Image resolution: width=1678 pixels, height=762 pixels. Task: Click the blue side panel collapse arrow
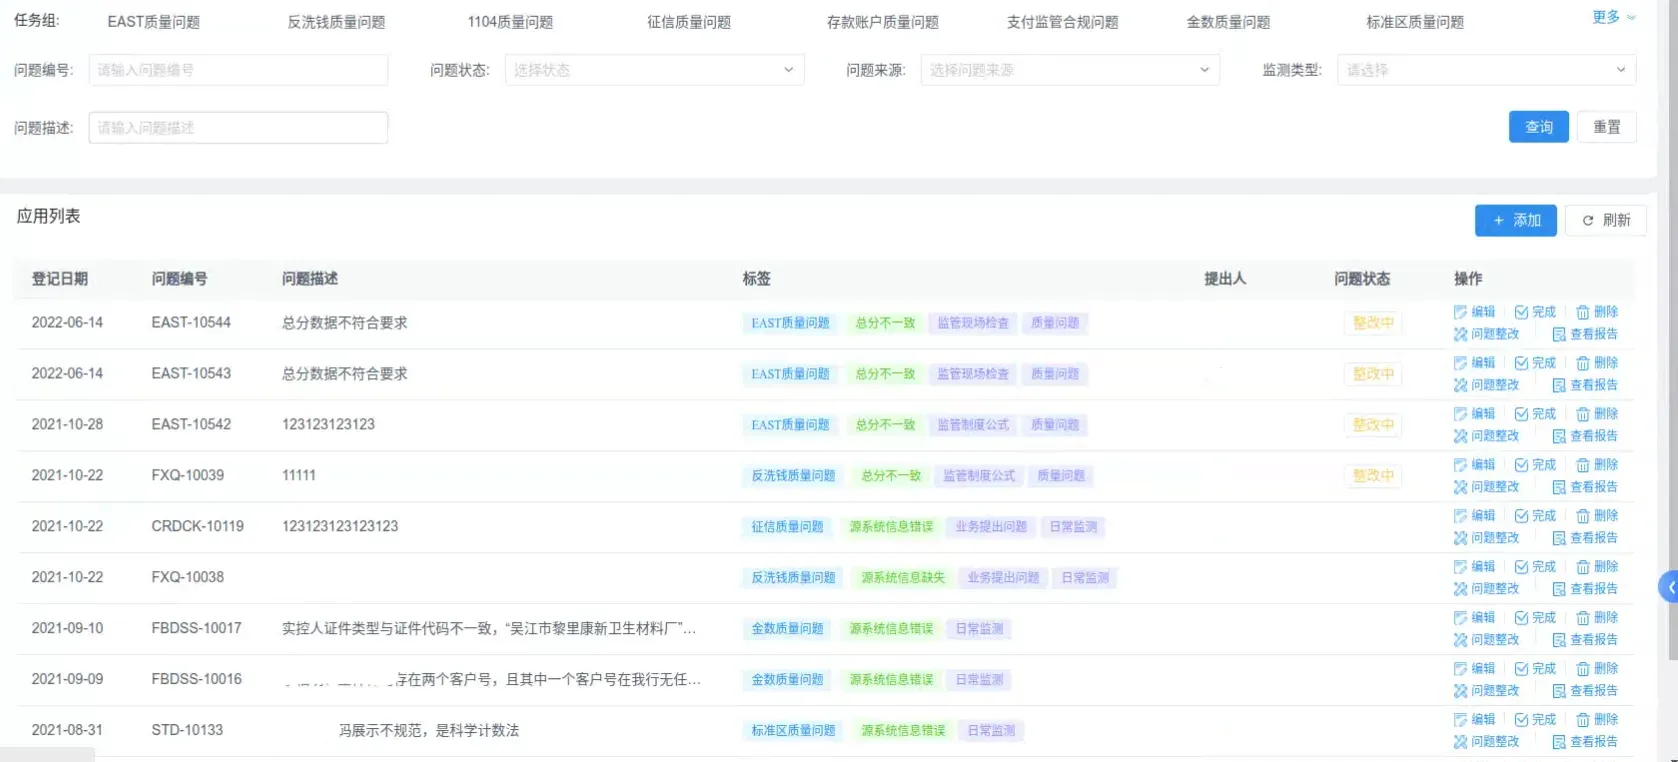point(1668,587)
